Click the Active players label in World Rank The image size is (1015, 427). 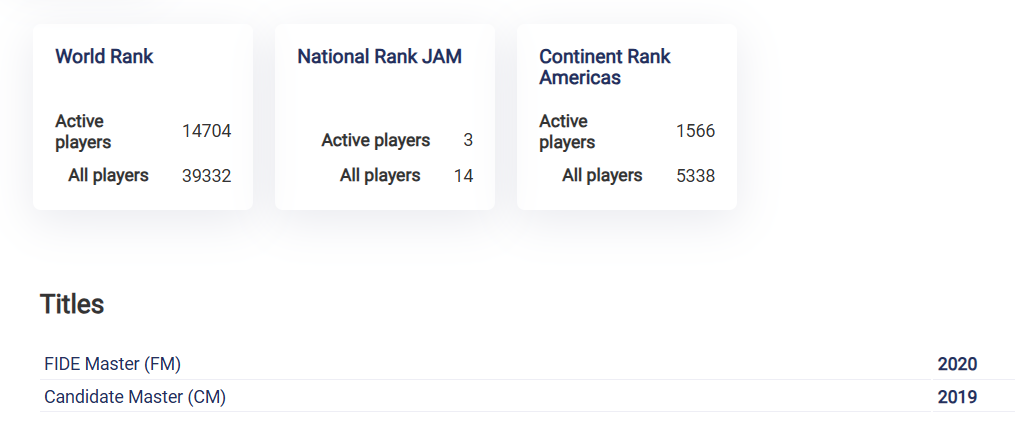(x=83, y=131)
